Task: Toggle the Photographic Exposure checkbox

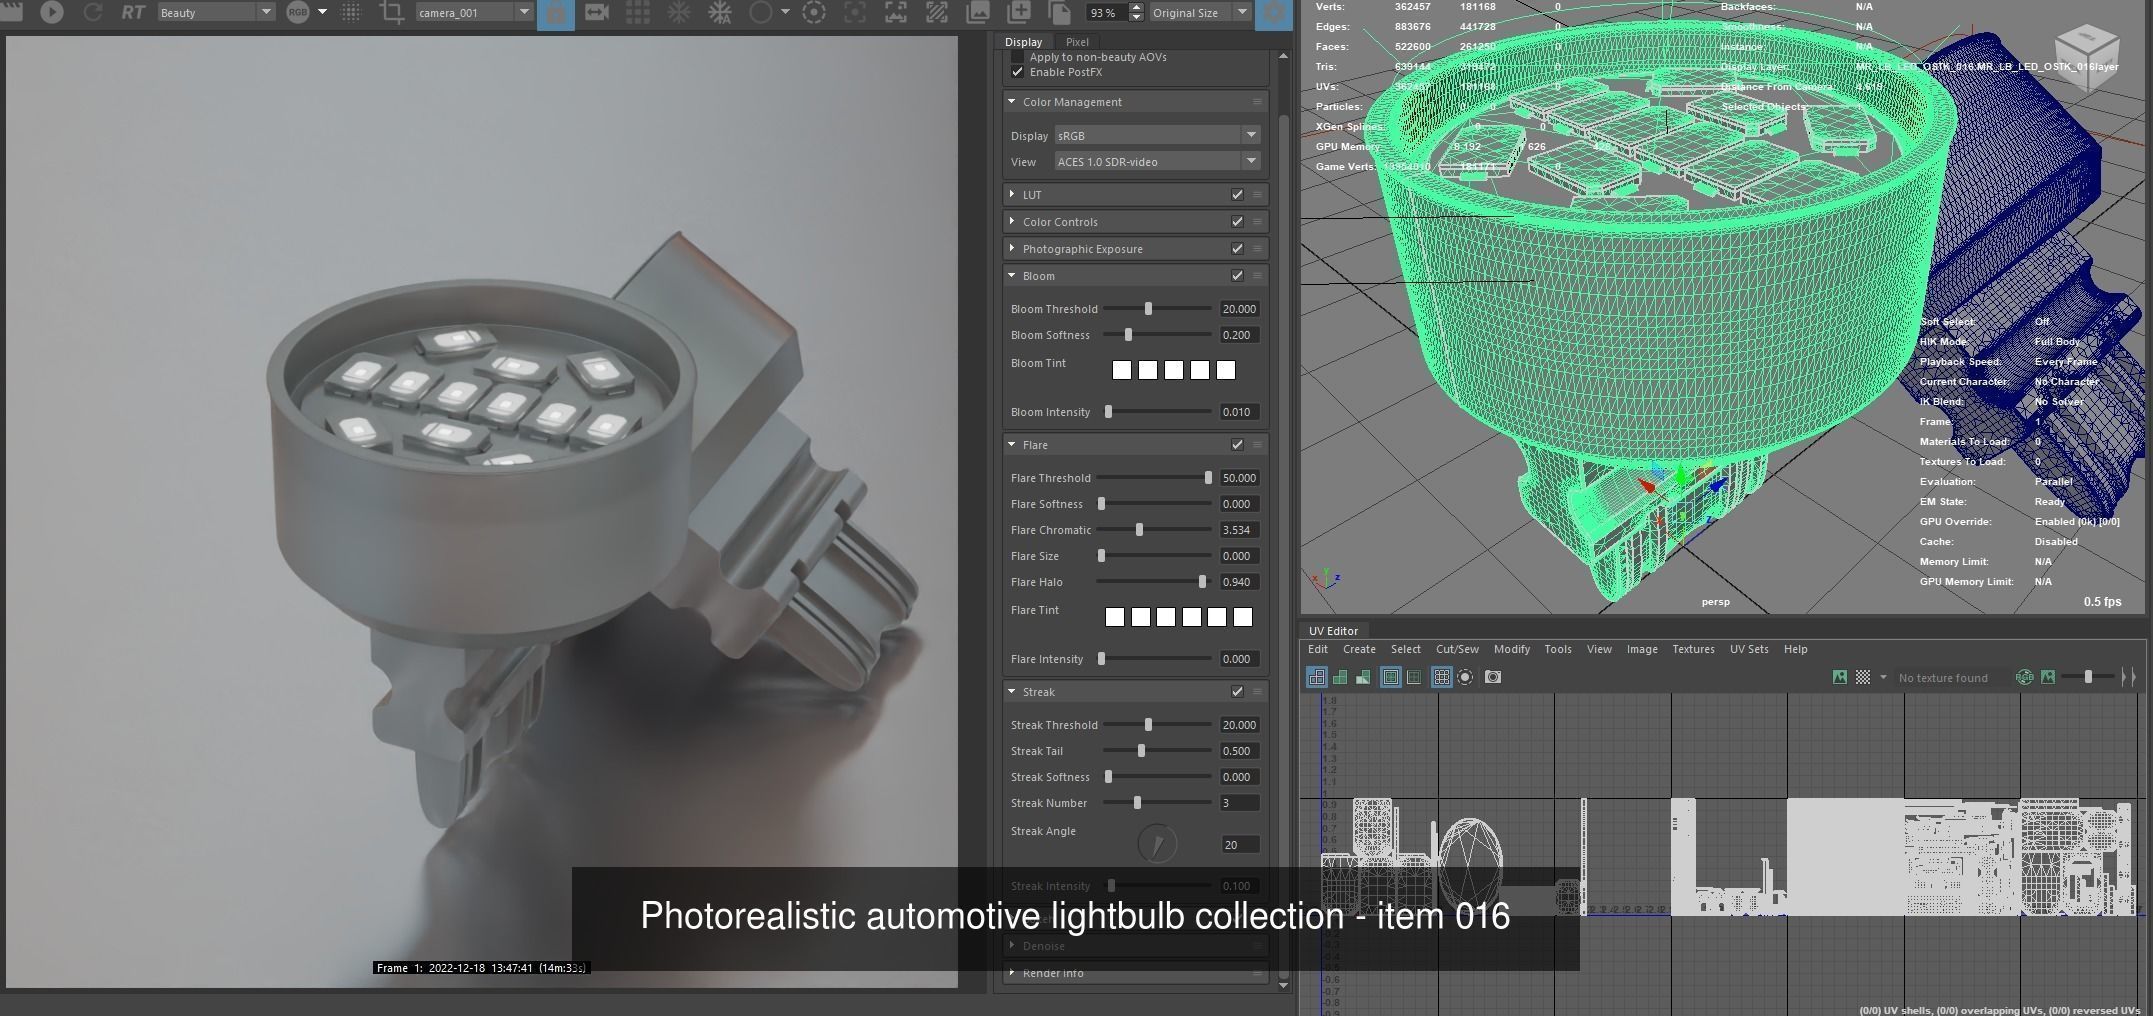Action: point(1237,249)
